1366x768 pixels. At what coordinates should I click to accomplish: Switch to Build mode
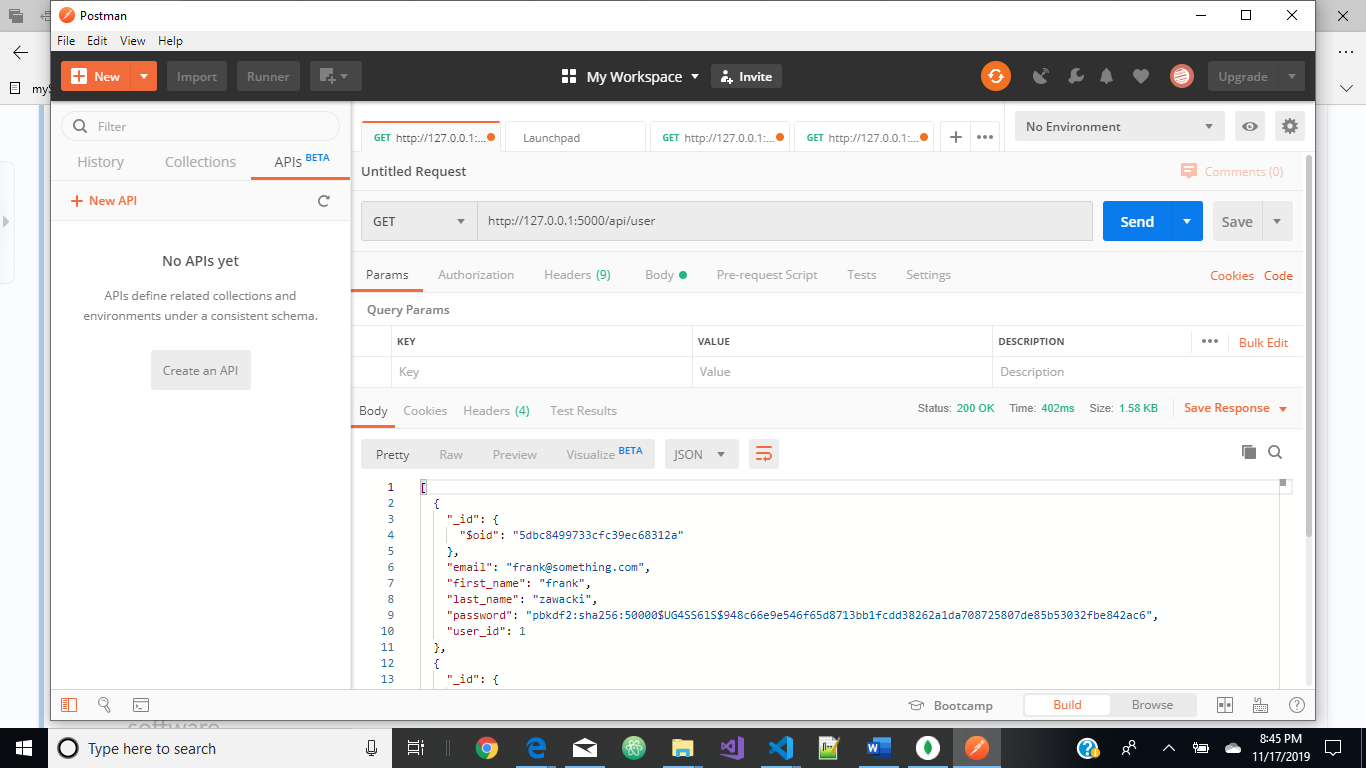[x=1067, y=705]
